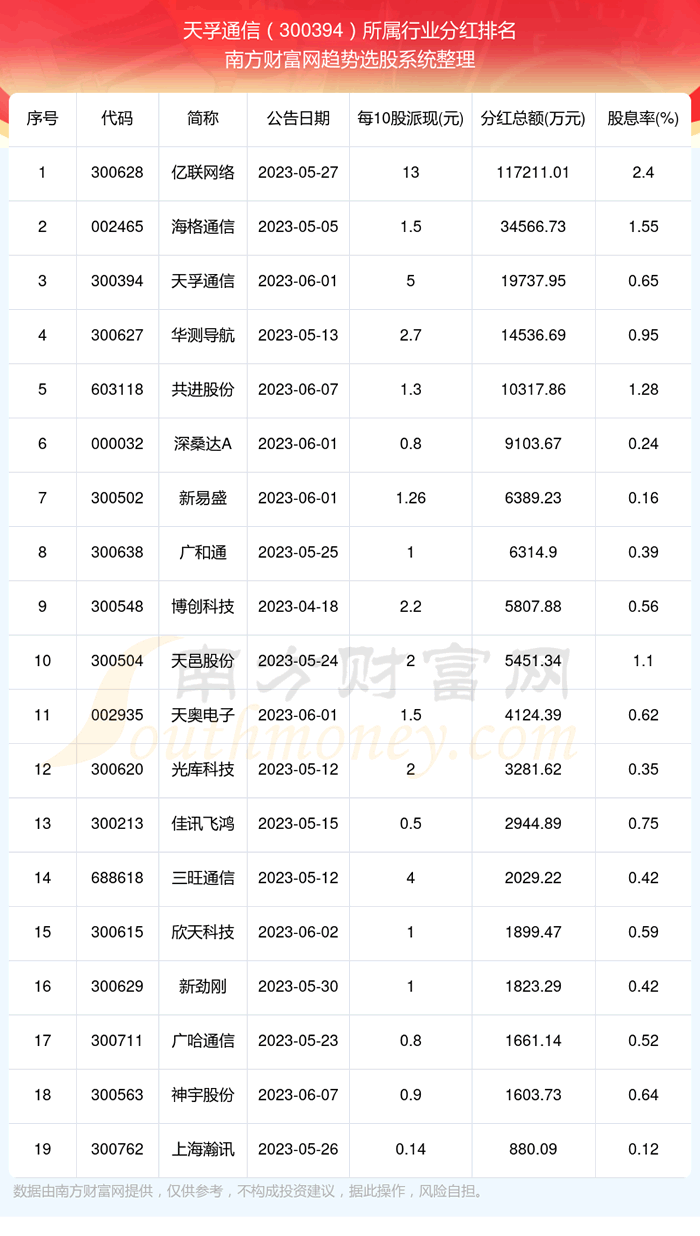Click stock code 688618
The height and width of the screenshot is (1236, 700).
pyautogui.click(x=117, y=878)
